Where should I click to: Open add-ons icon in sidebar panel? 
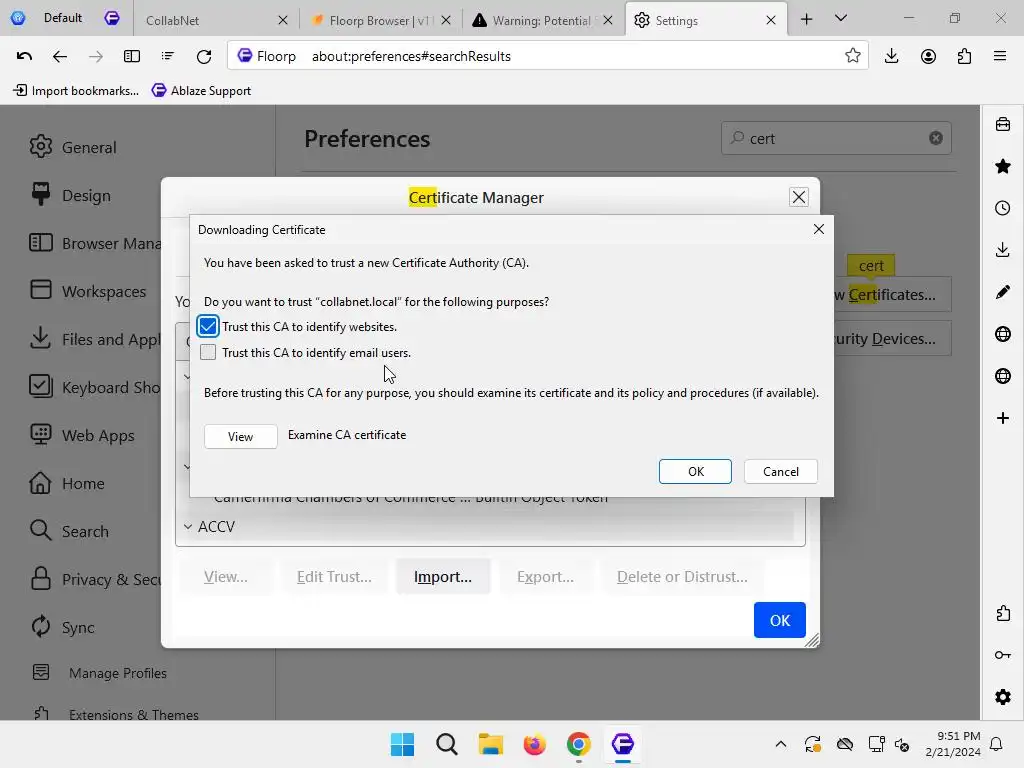[x=1003, y=613]
